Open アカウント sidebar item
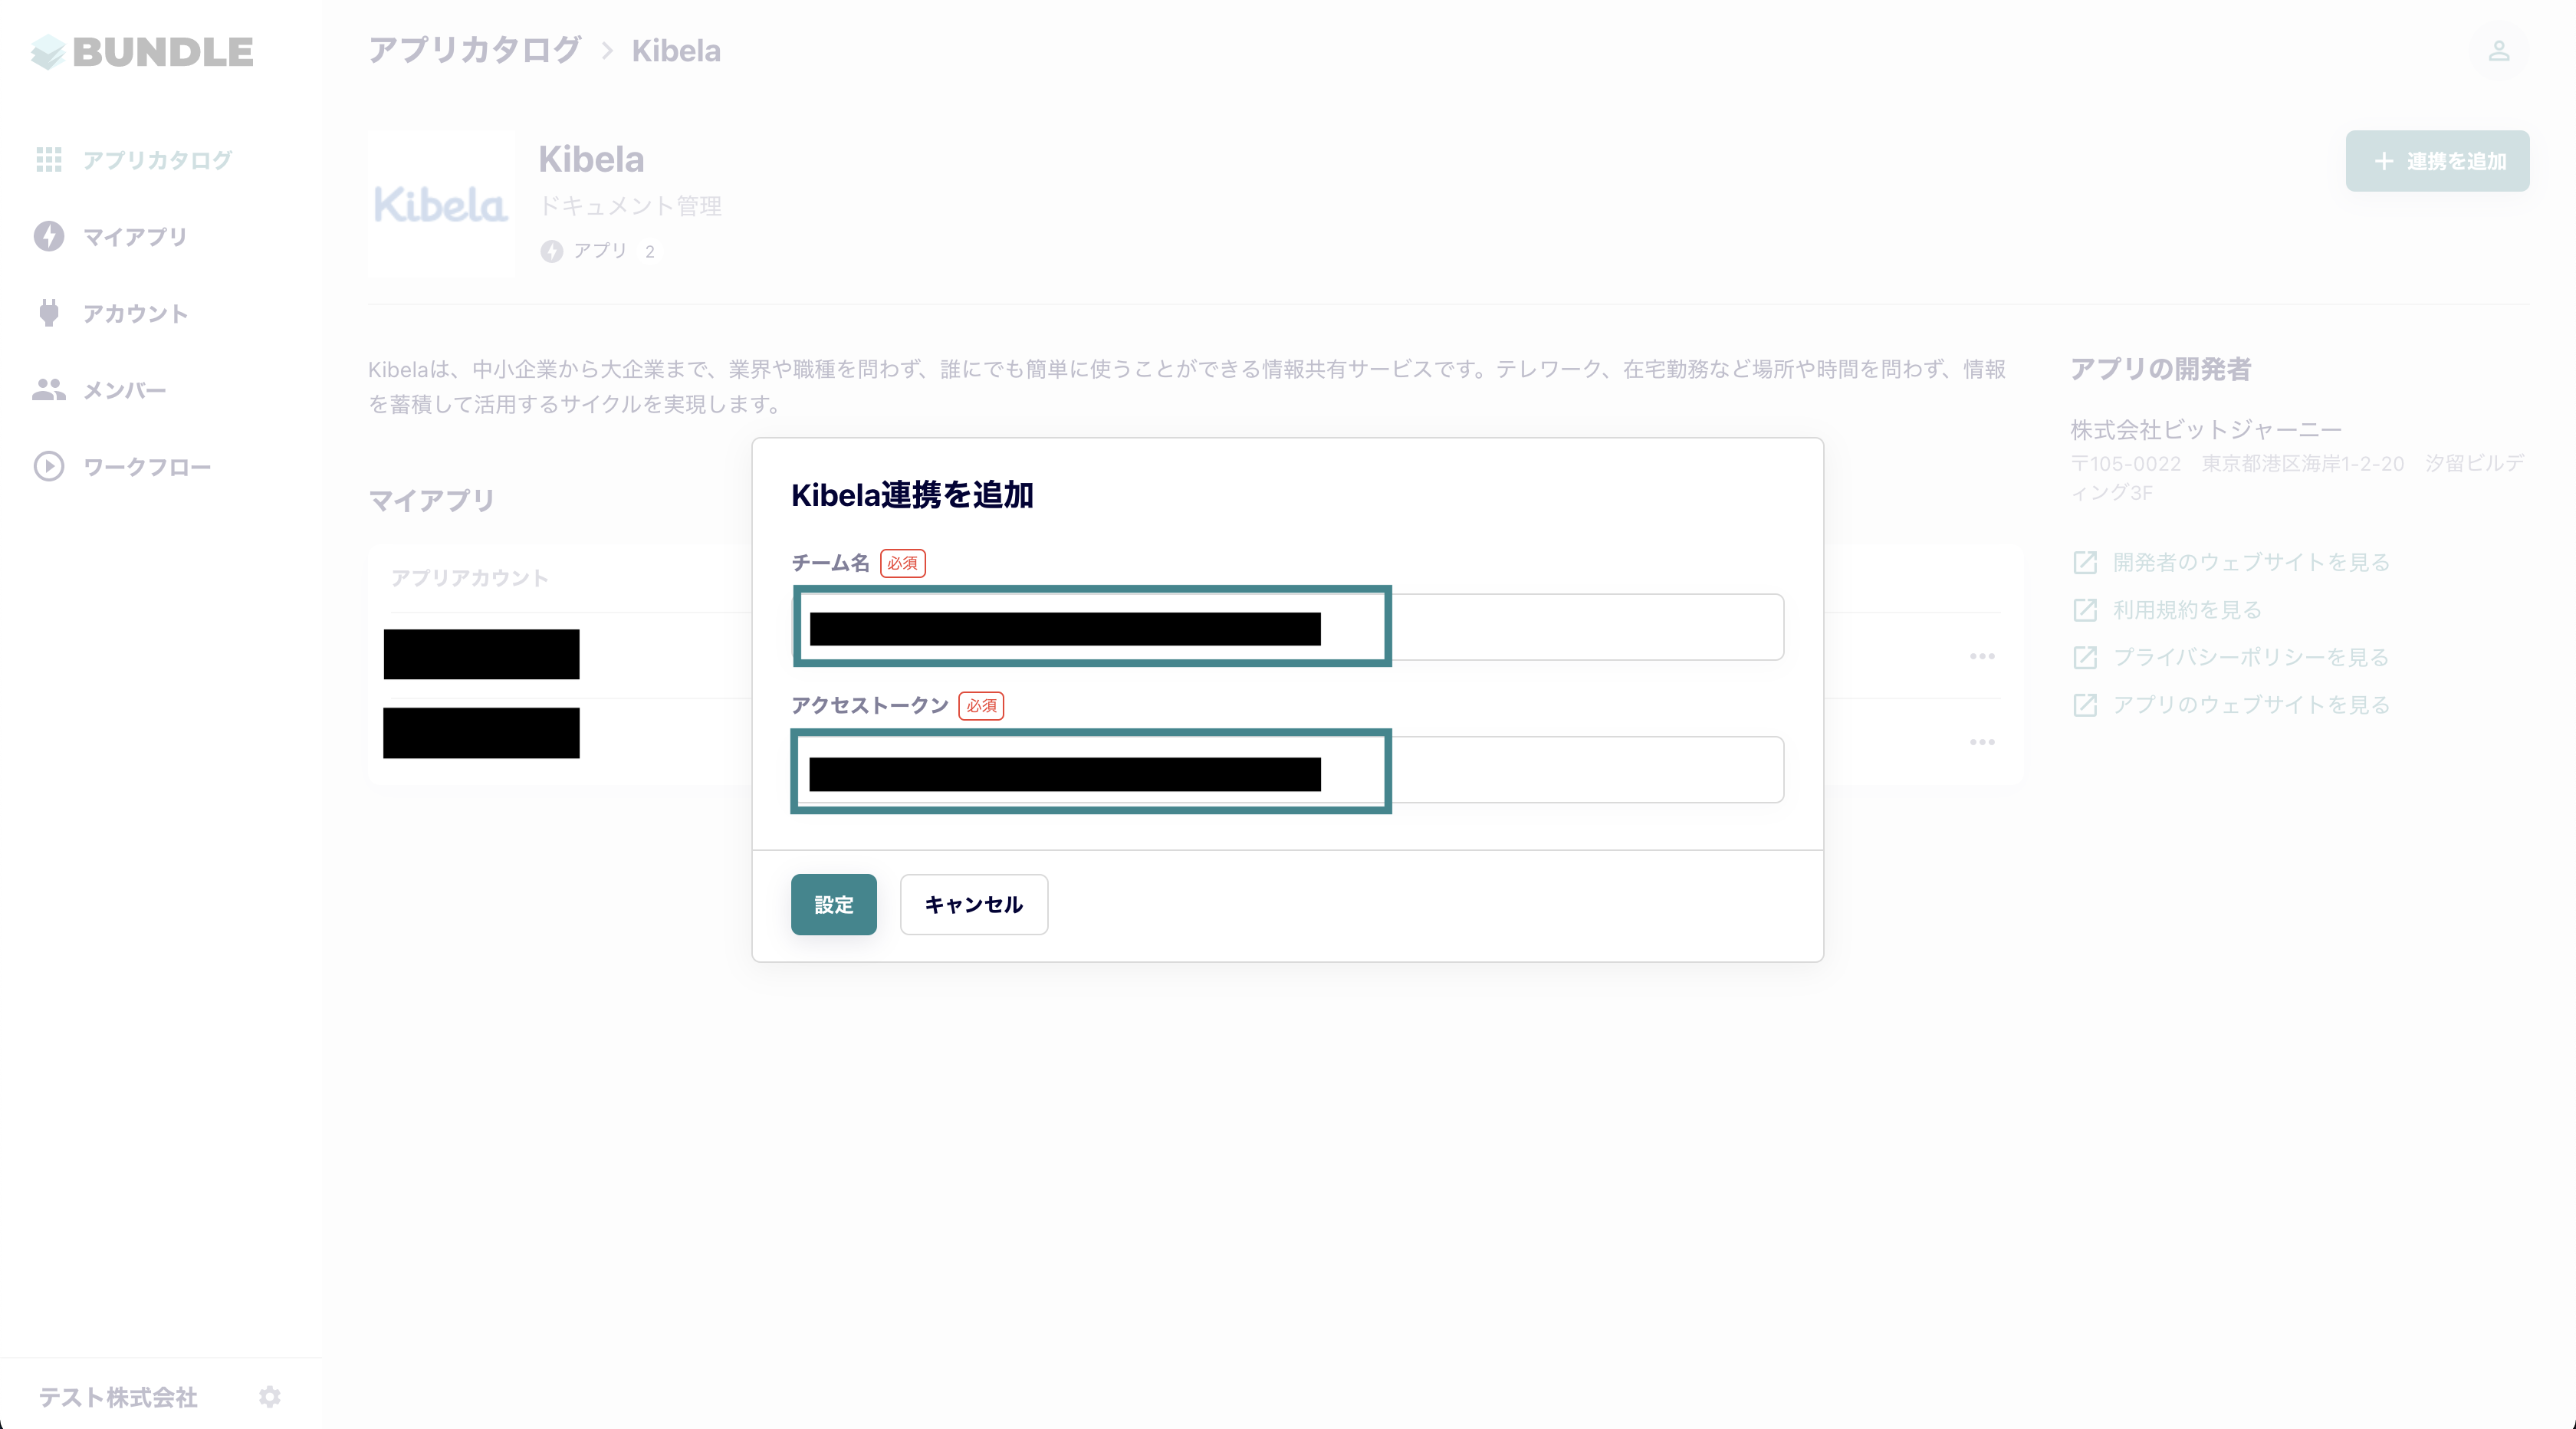 coord(135,314)
